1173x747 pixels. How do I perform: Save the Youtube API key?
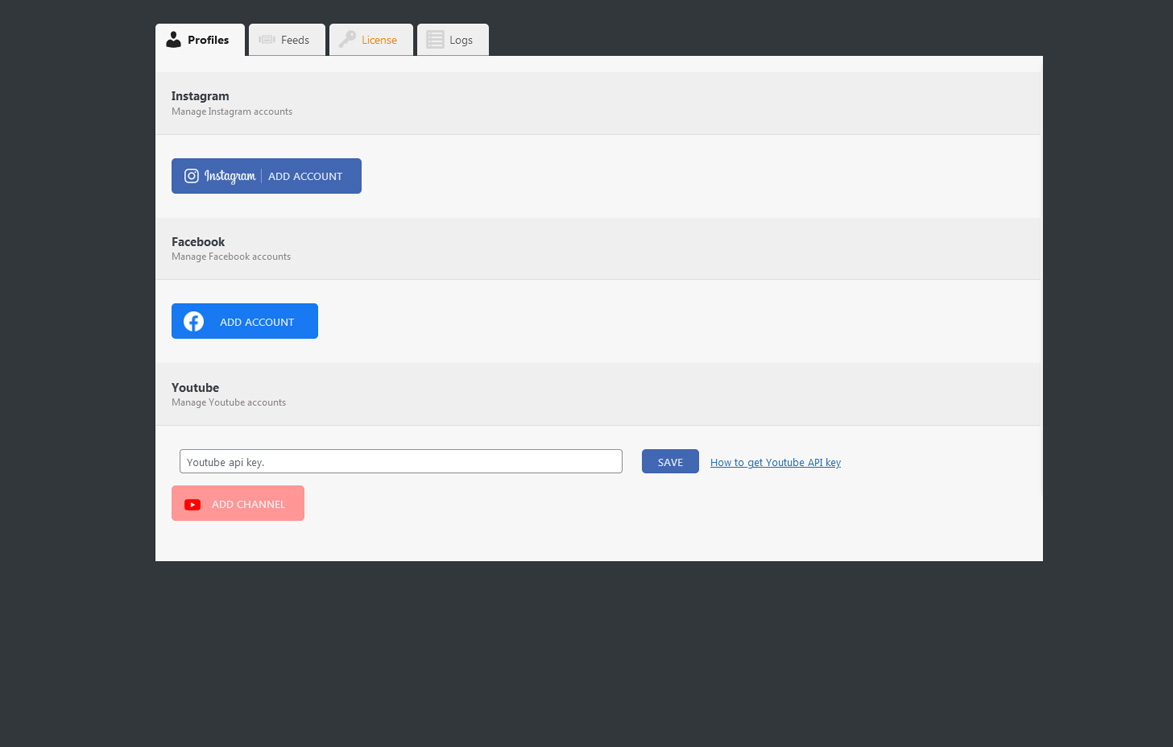[x=670, y=461]
